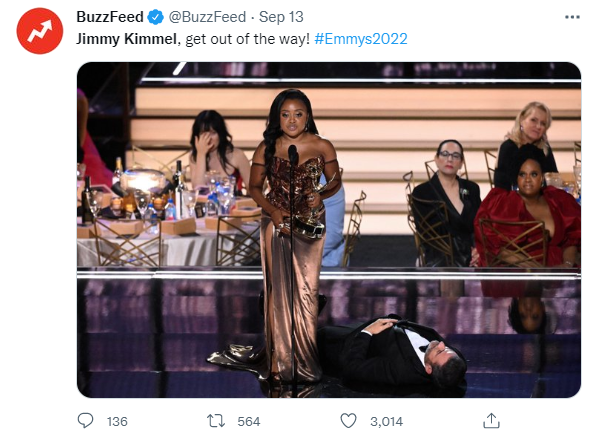Click the 136 replies count
The height and width of the screenshot is (438, 589).
117,421
